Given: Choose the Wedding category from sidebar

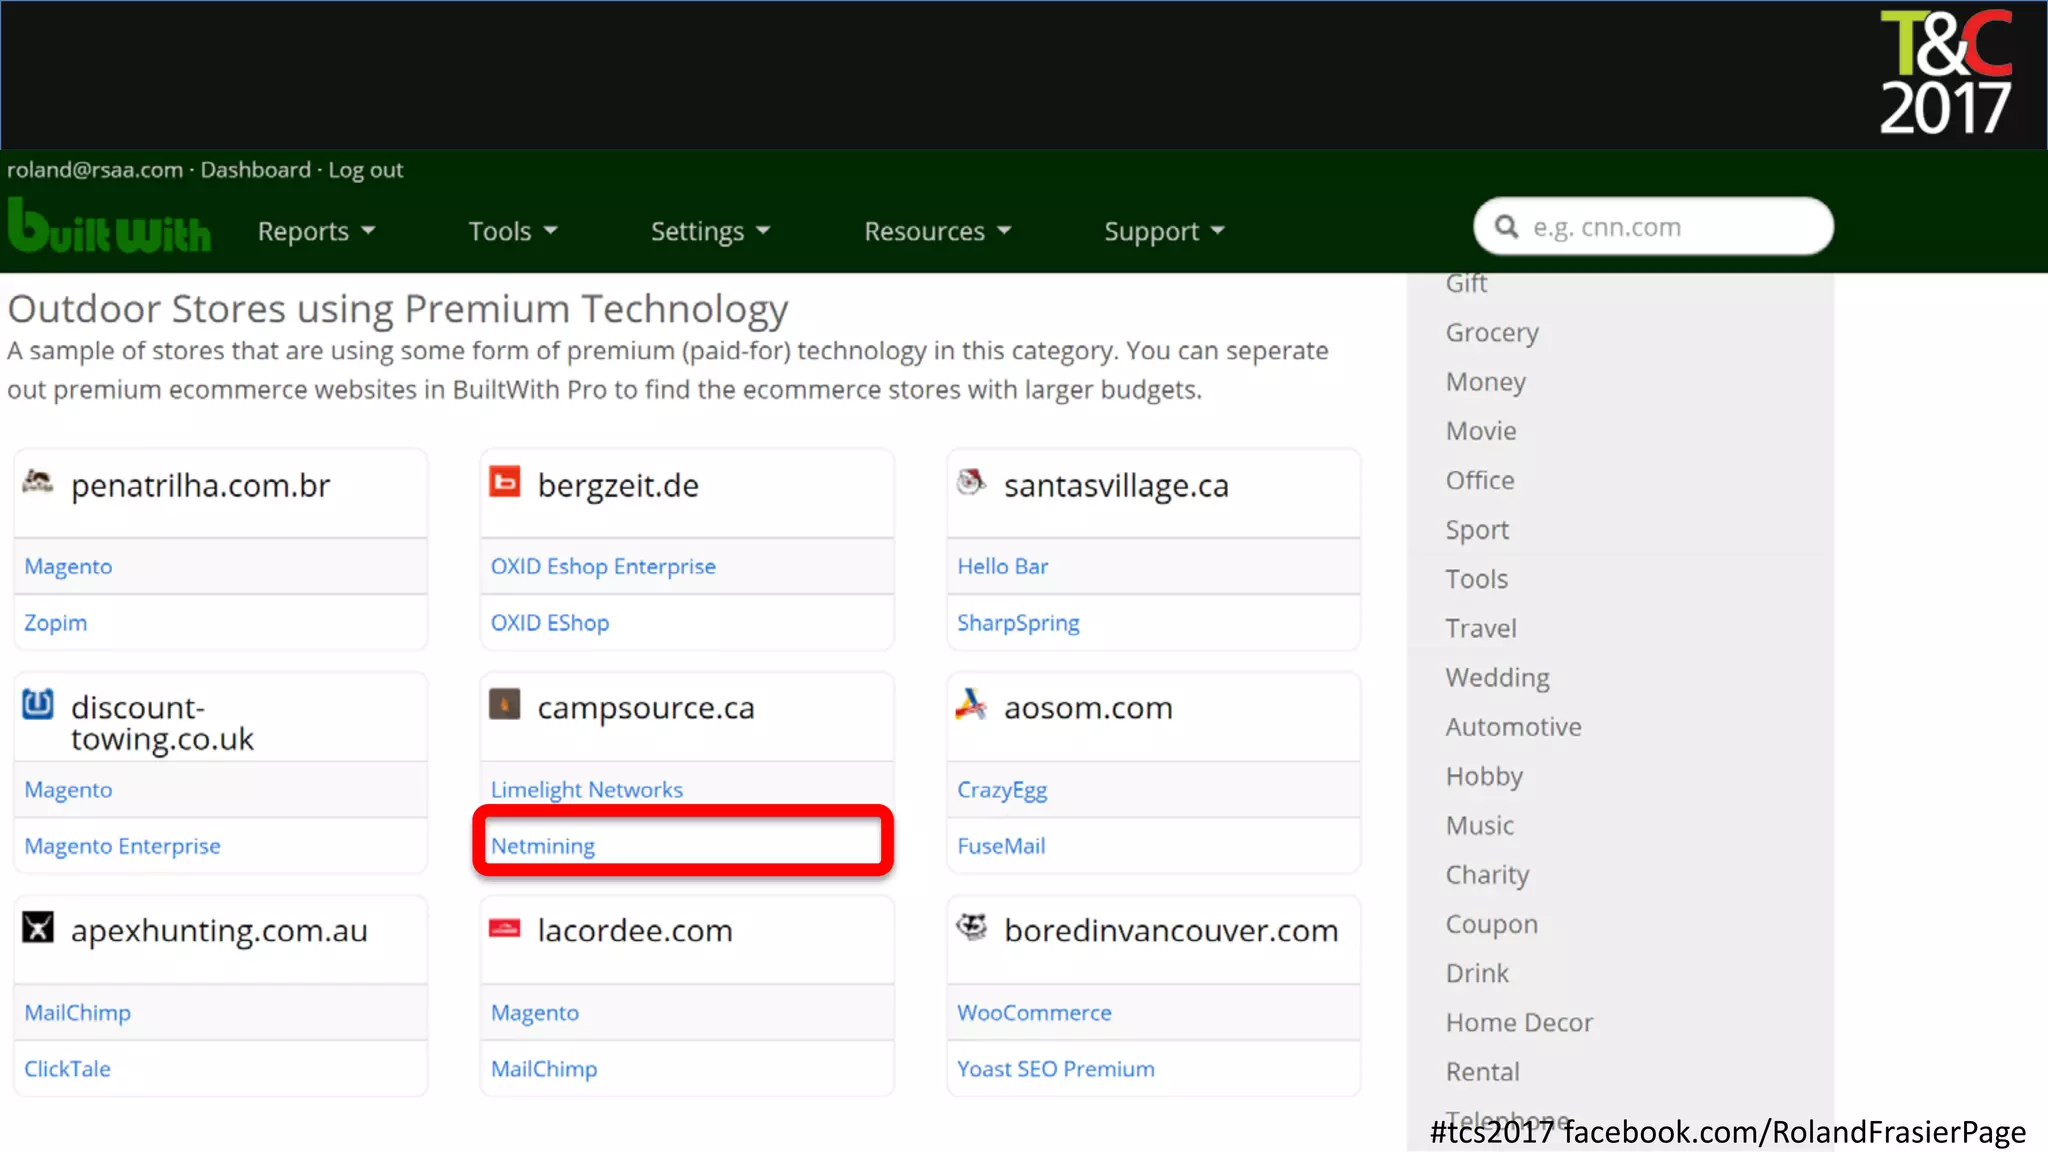Looking at the screenshot, I should (1497, 678).
